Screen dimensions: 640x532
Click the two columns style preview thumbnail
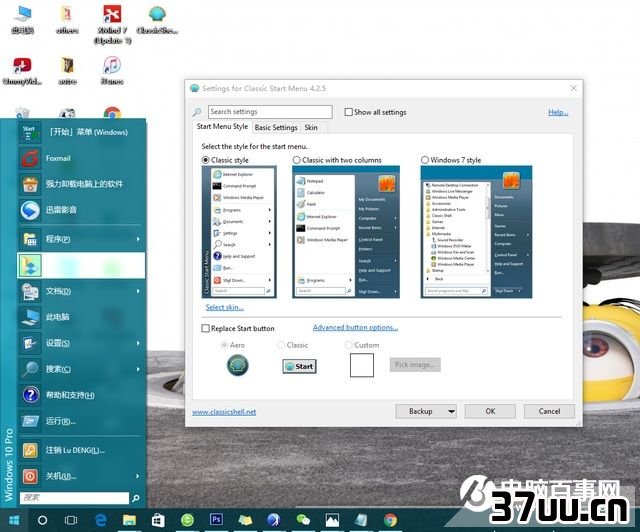(x=346, y=232)
